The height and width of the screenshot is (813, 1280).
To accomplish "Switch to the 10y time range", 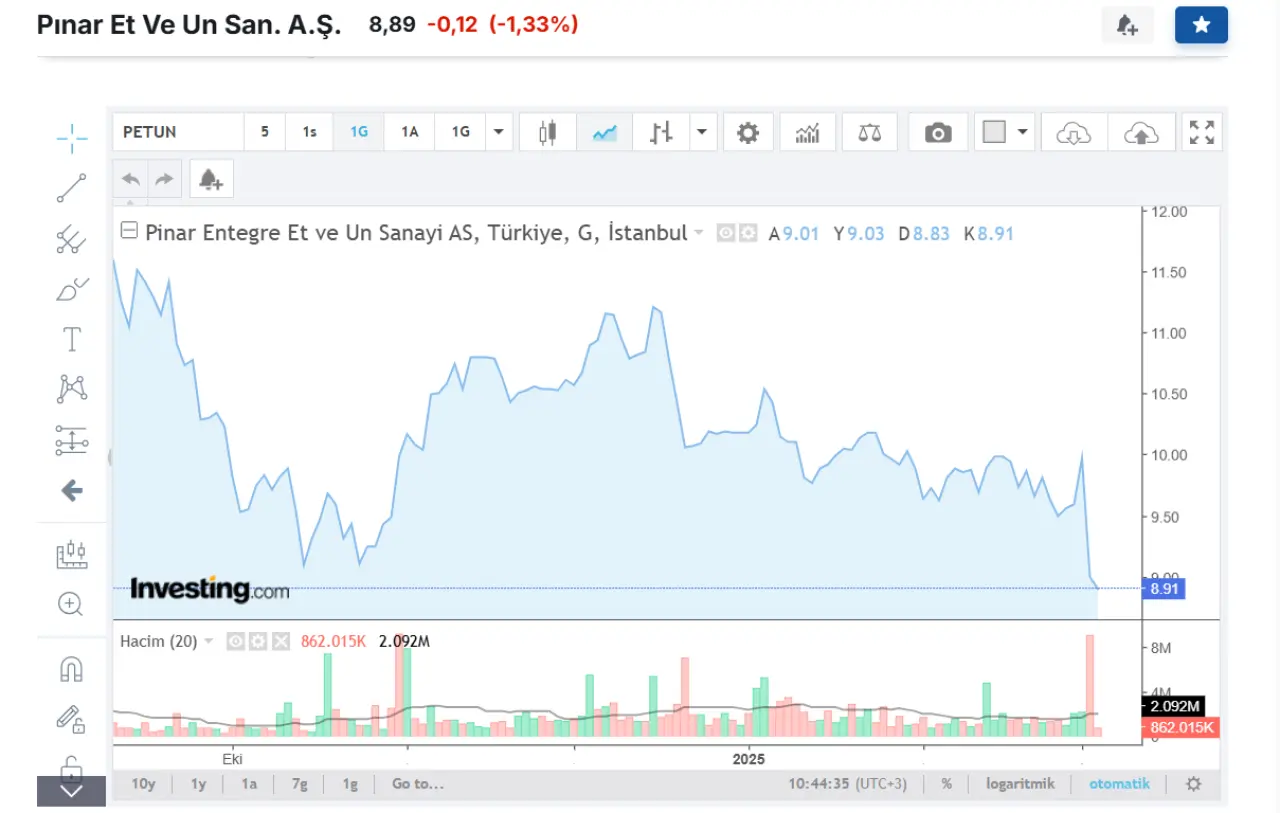I will [143, 784].
